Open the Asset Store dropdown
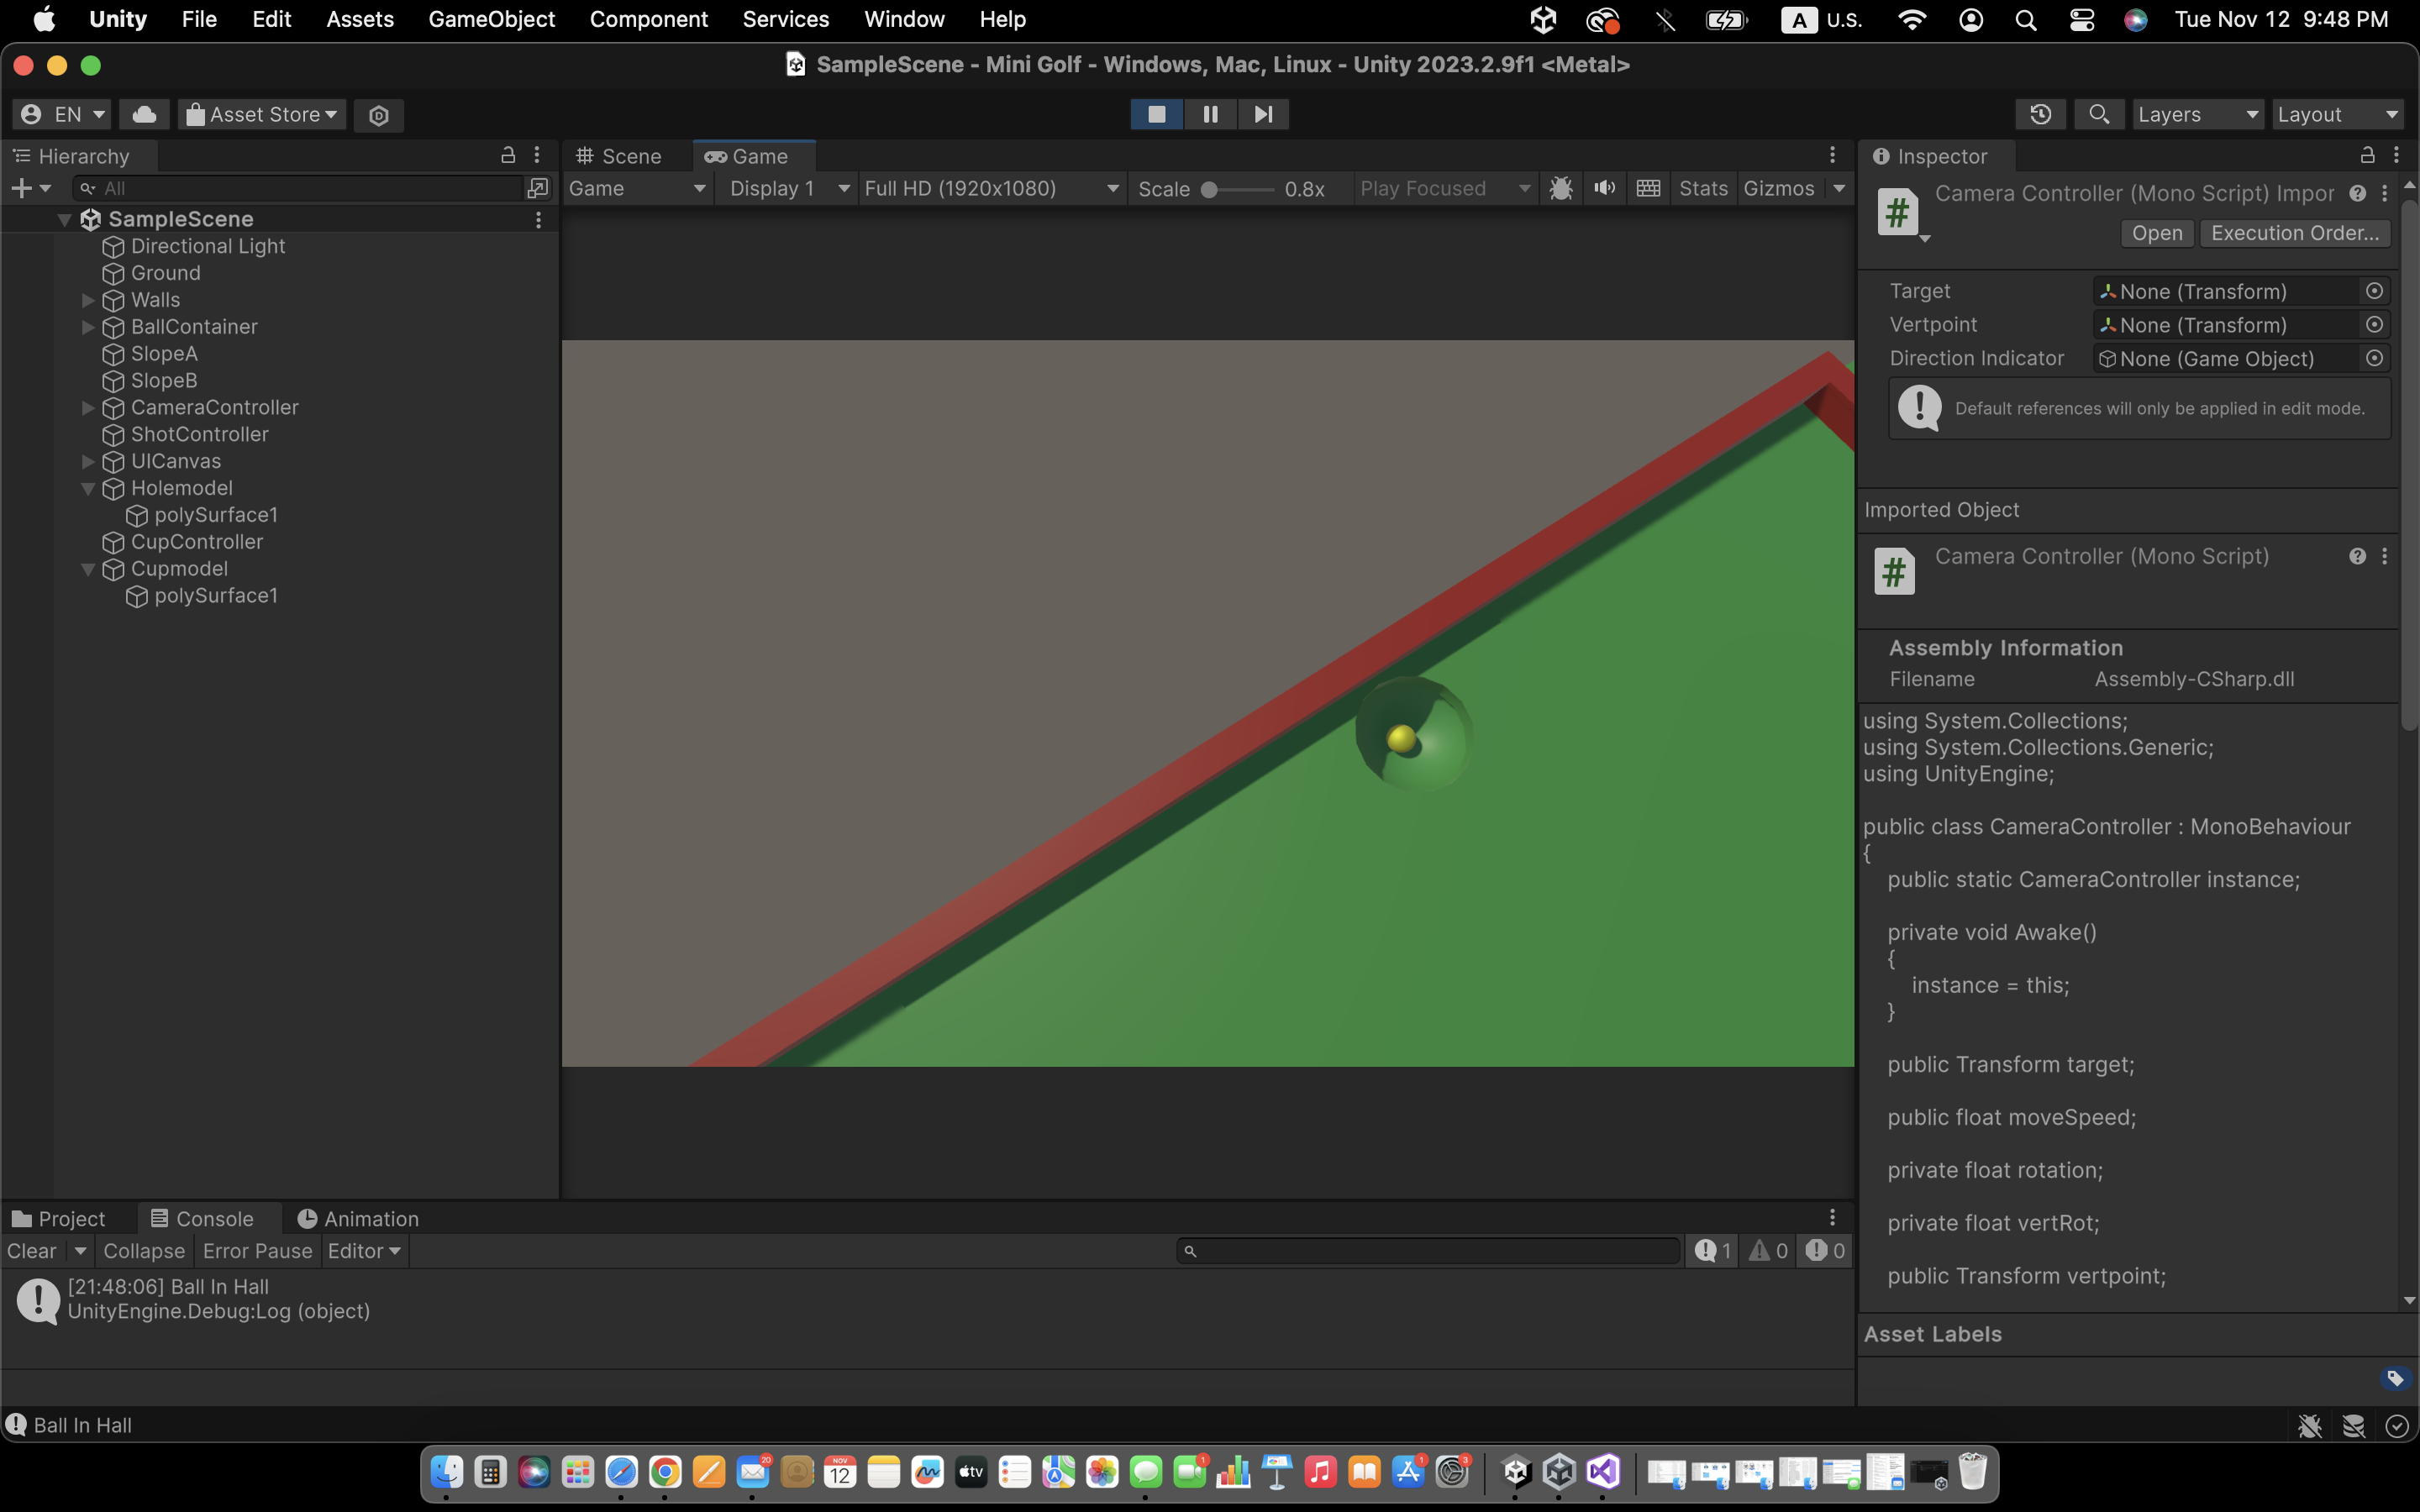 [x=262, y=114]
